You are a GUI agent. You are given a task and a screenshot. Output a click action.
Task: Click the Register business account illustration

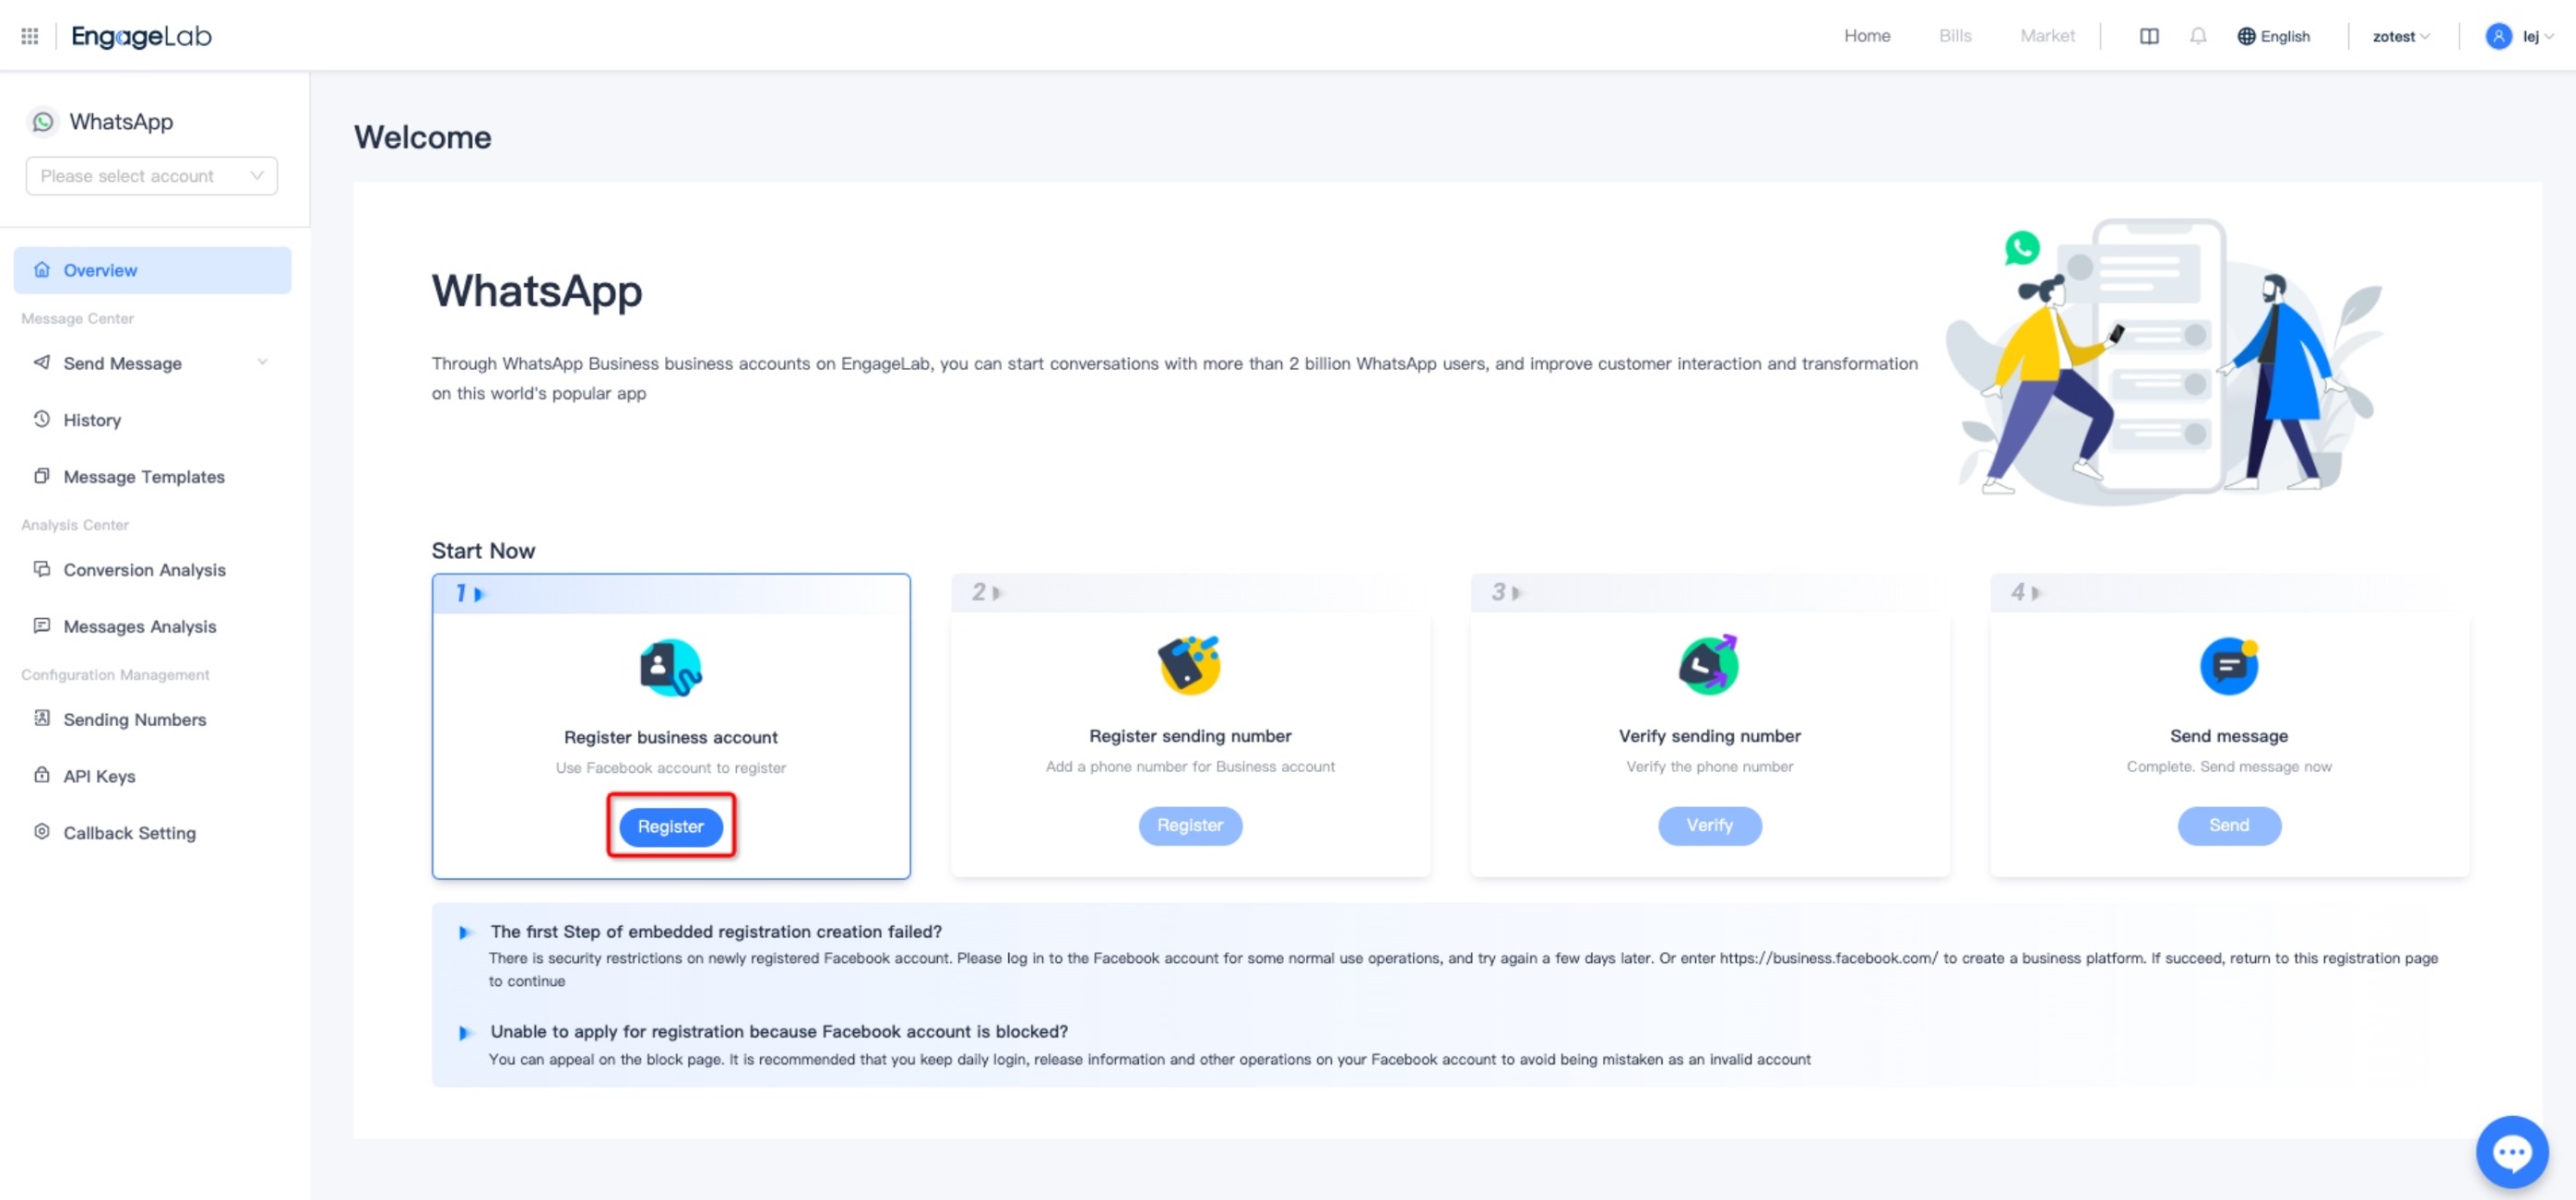click(671, 668)
